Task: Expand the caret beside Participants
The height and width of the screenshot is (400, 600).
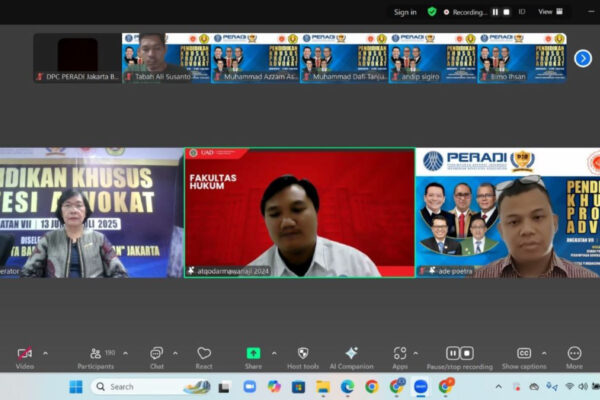Action: point(126,353)
